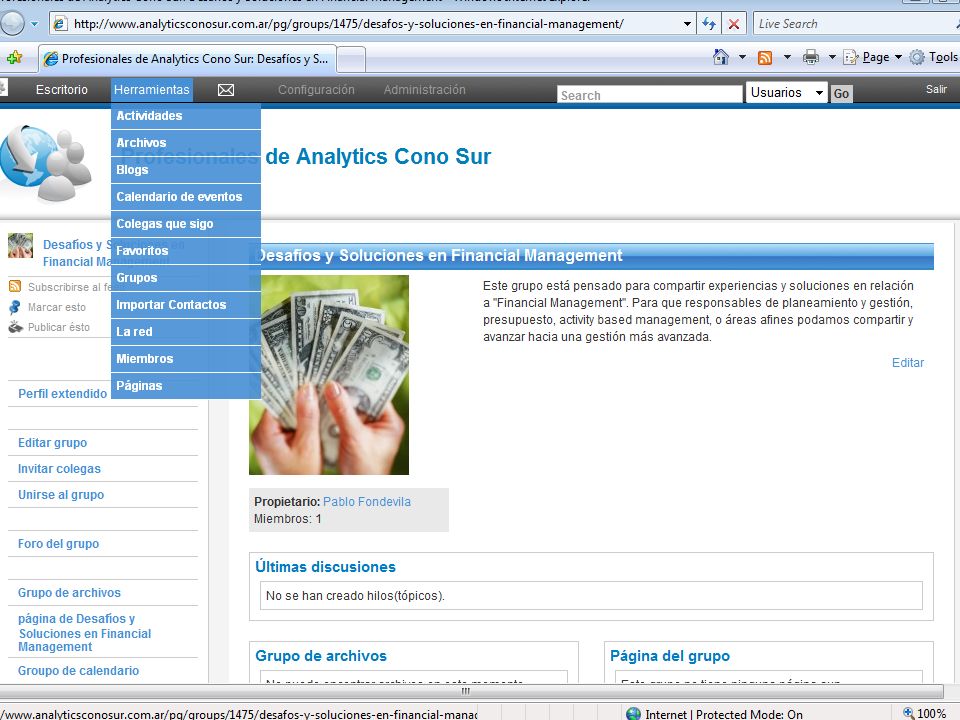Viewport: 960px width, 720px height.
Task: Click Editar grupo in the sidebar
Action: pyautogui.click(x=53, y=443)
